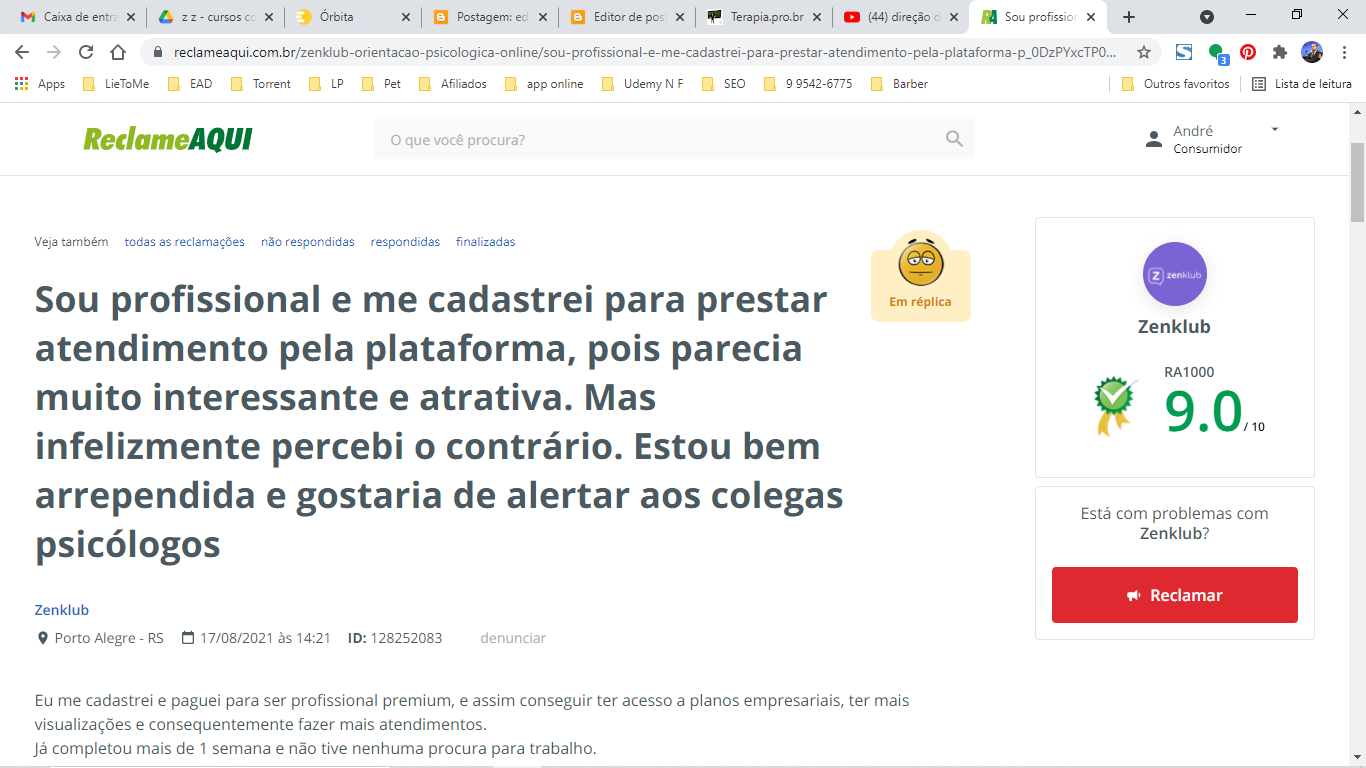The height and width of the screenshot is (768, 1366).
Task: Open the todas as reclamações link
Action: click(x=184, y=242)
